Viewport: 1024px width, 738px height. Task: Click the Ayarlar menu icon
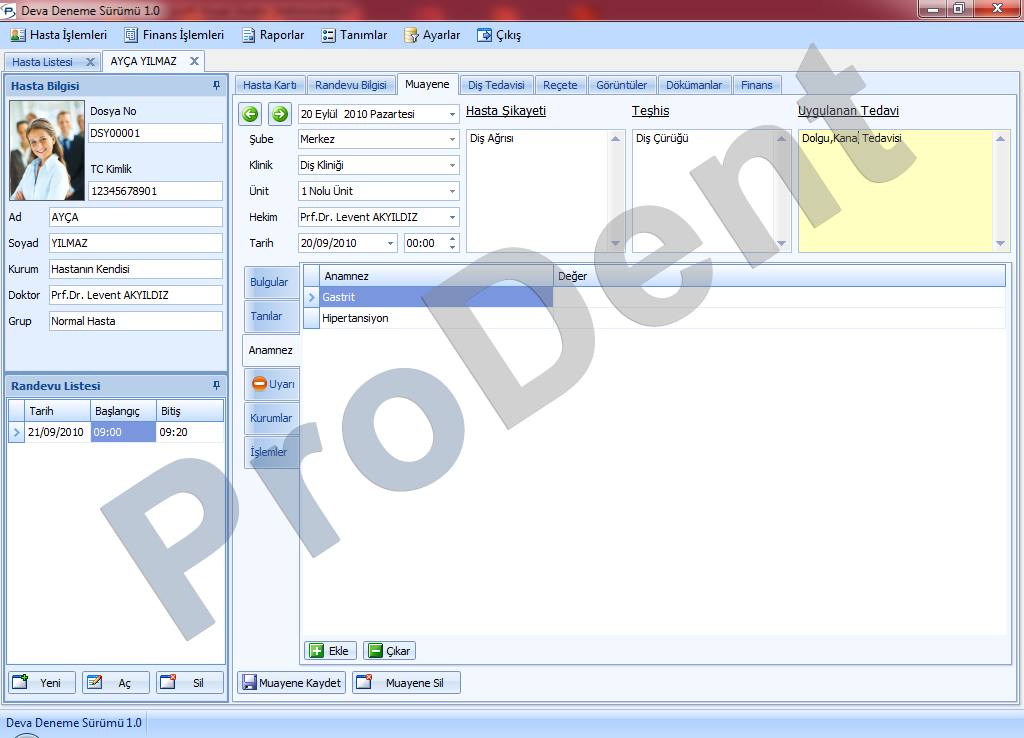[x=411, y=35]
